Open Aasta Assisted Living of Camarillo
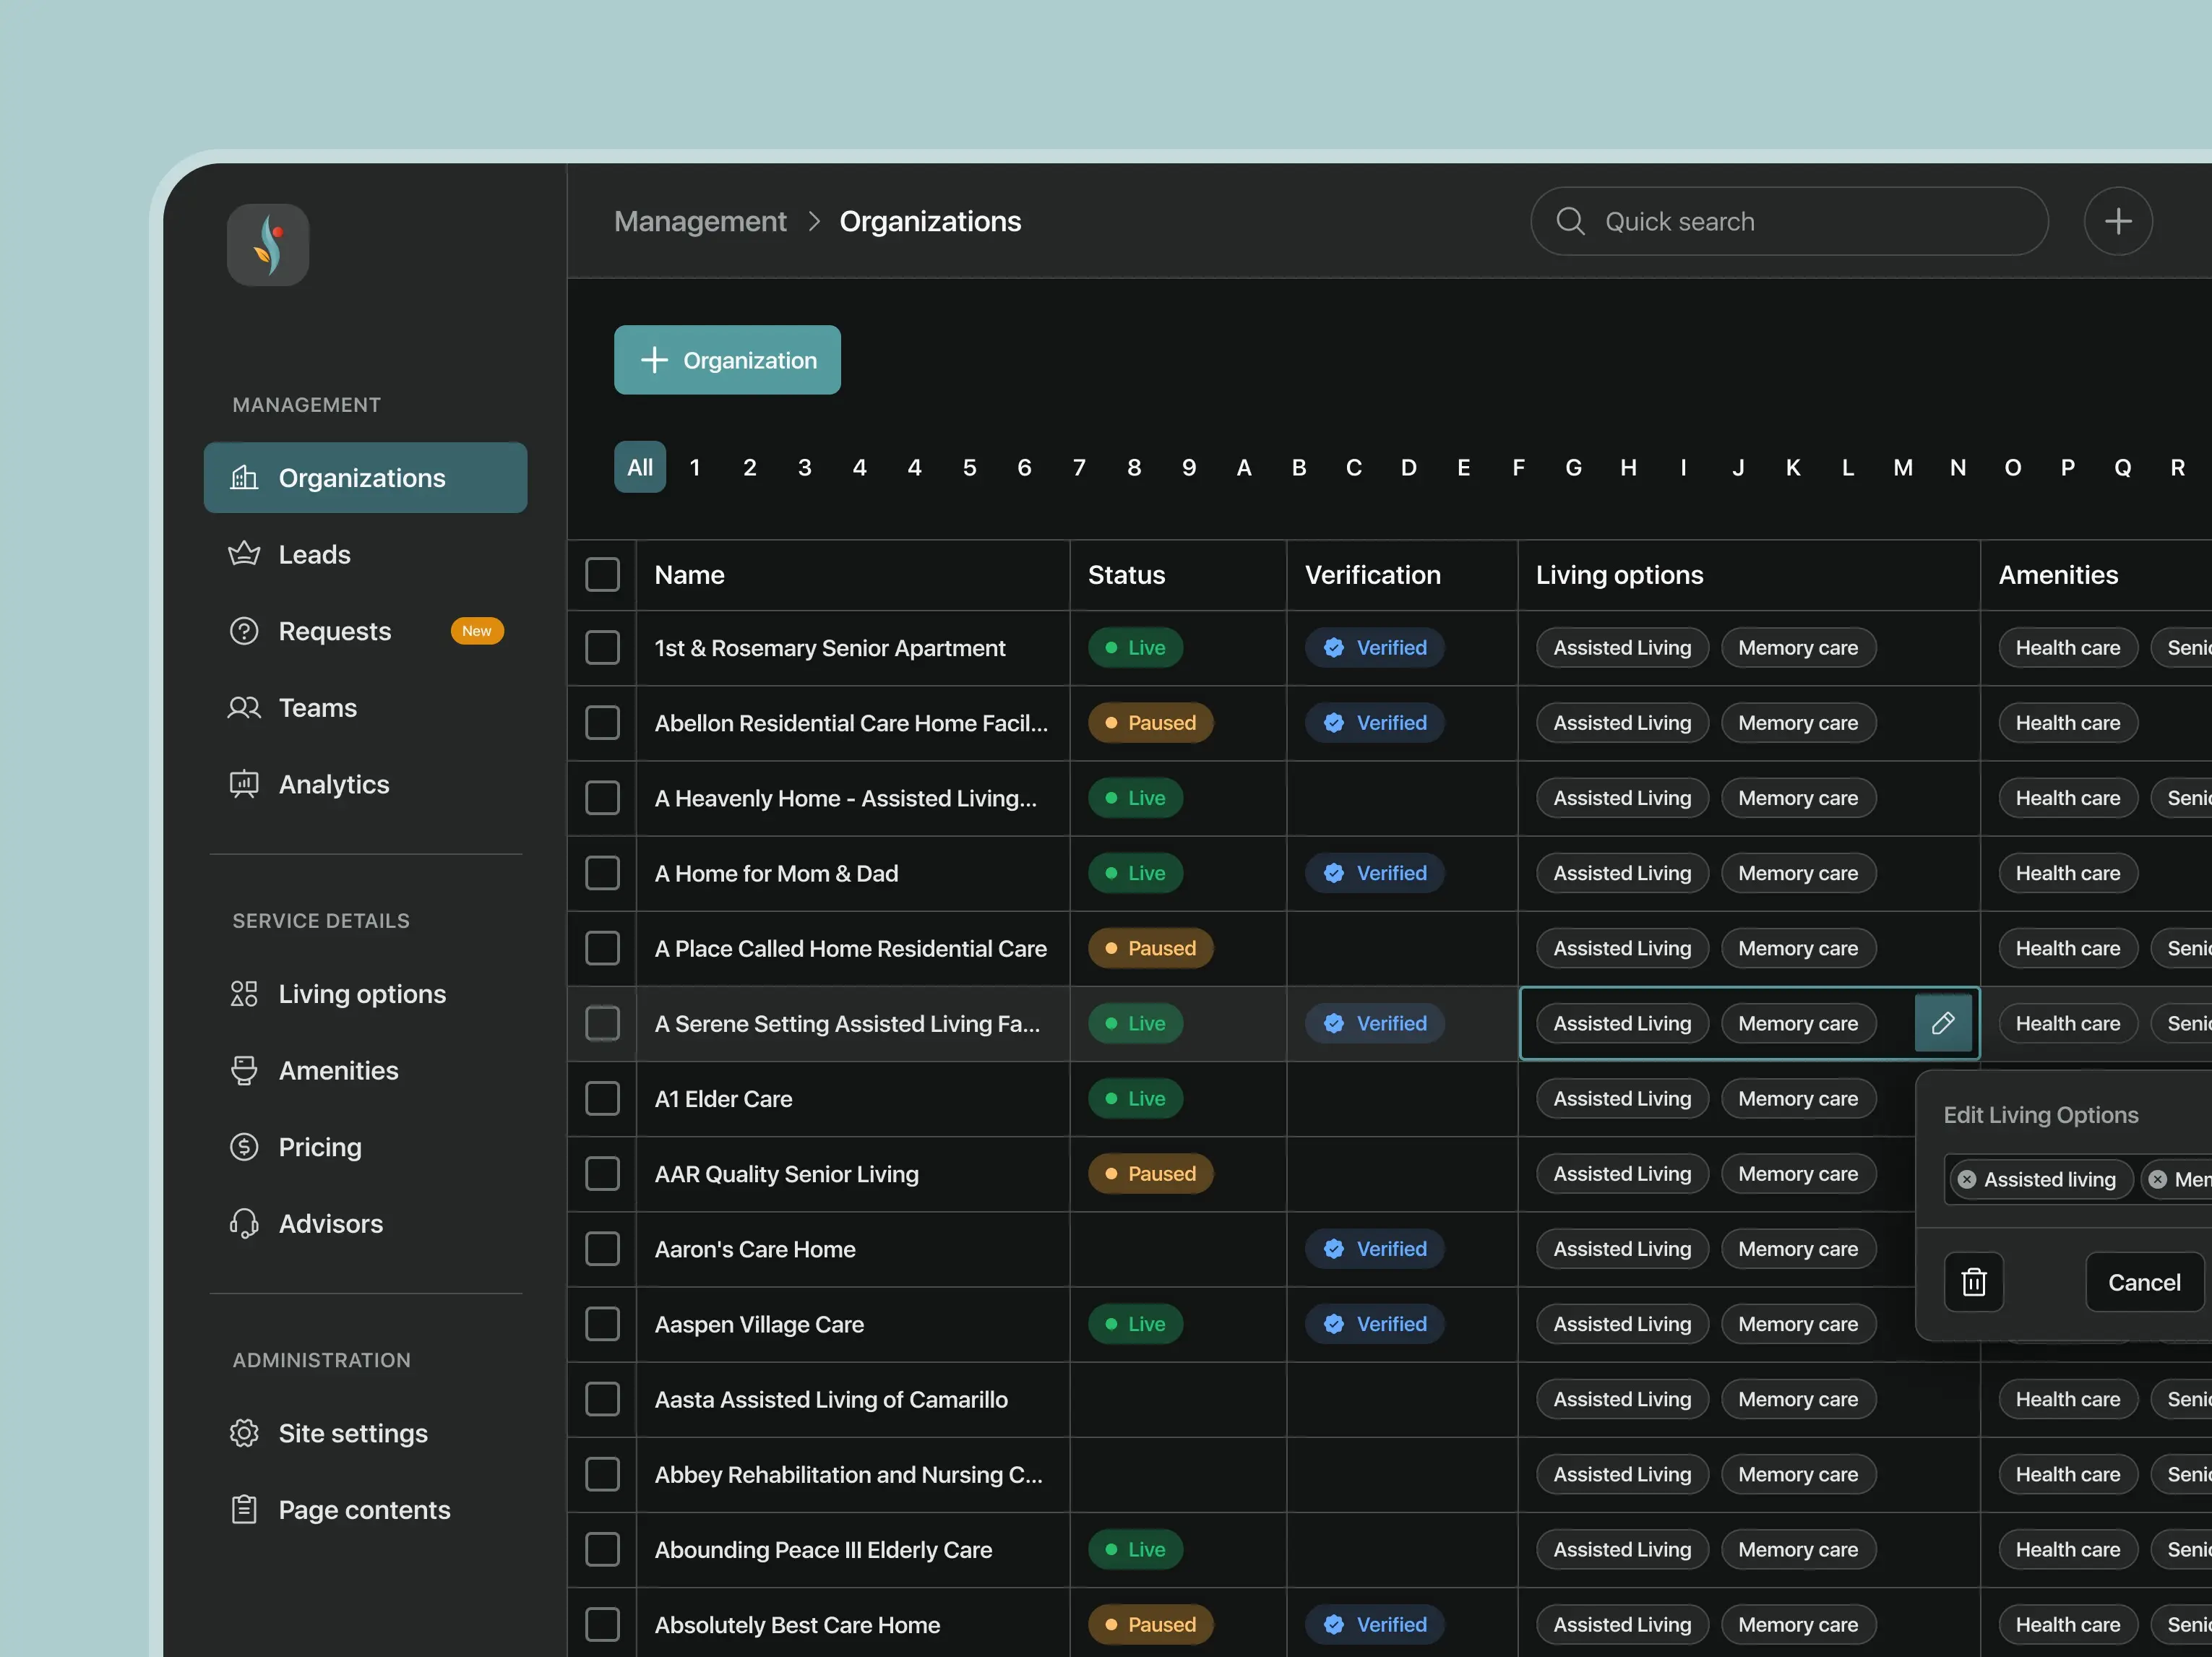 tap(831, 1400)
